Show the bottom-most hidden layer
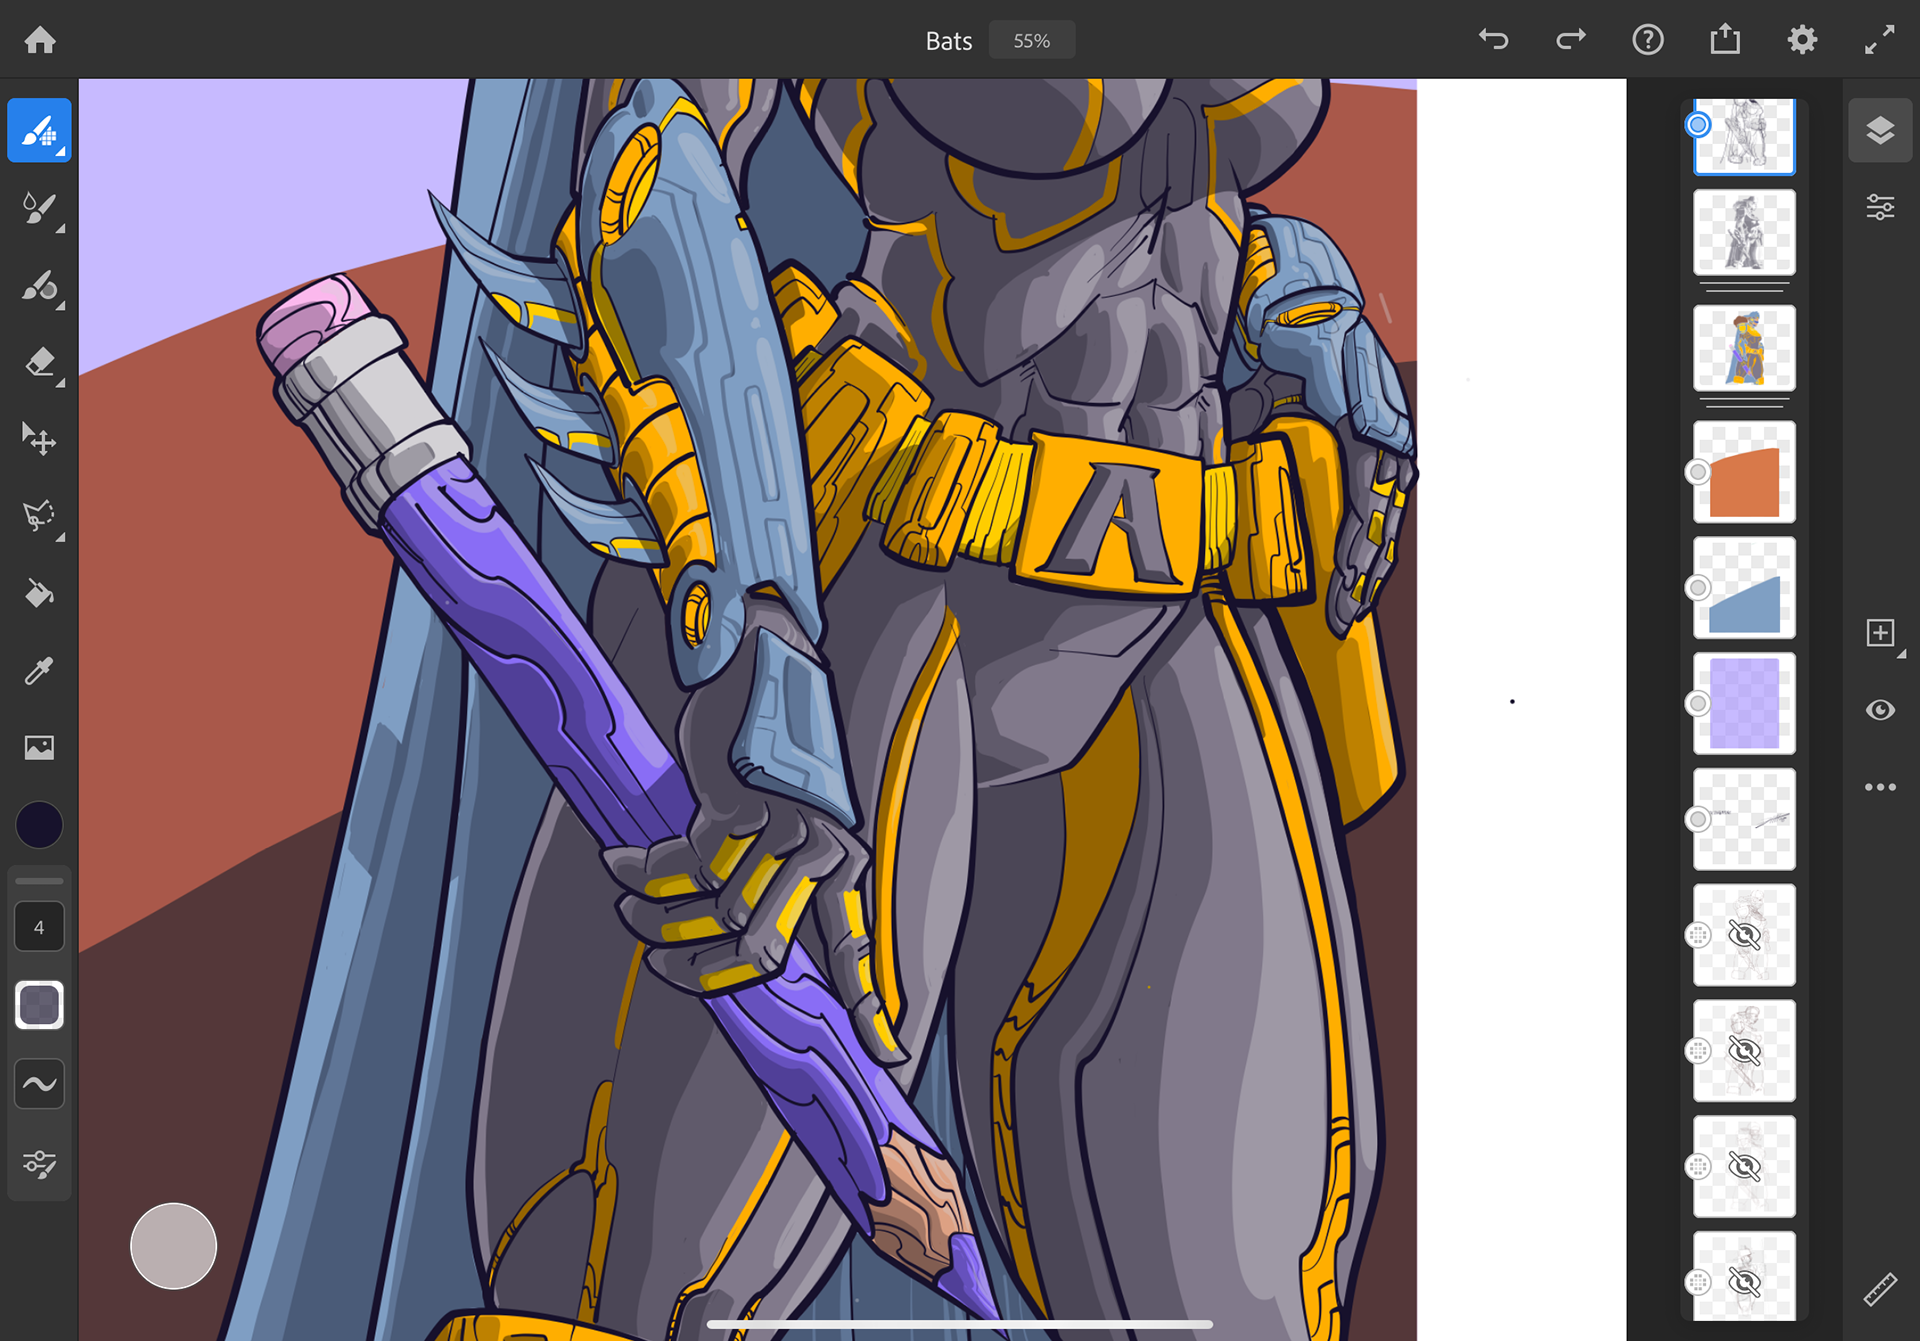Screen dimensions: 1920x1341 [1744, 1277]
